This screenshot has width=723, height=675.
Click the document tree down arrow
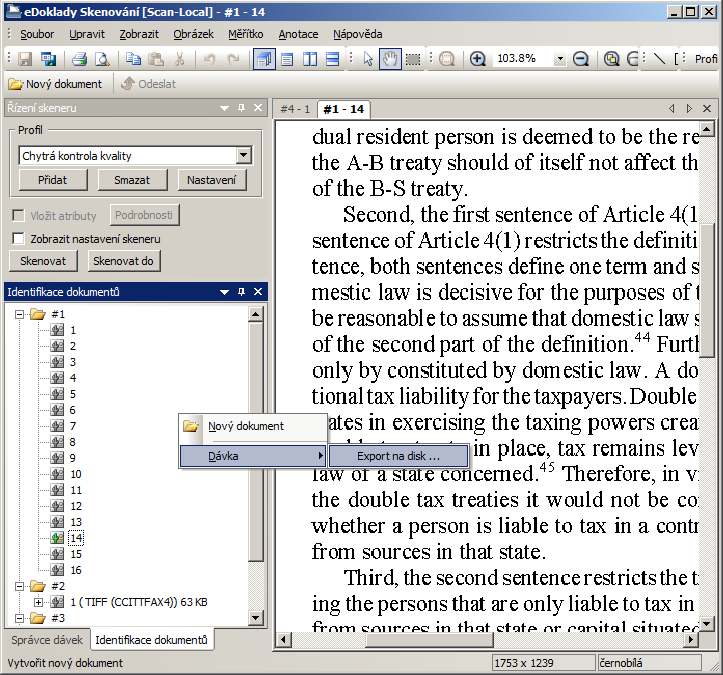tap(255, 617)
